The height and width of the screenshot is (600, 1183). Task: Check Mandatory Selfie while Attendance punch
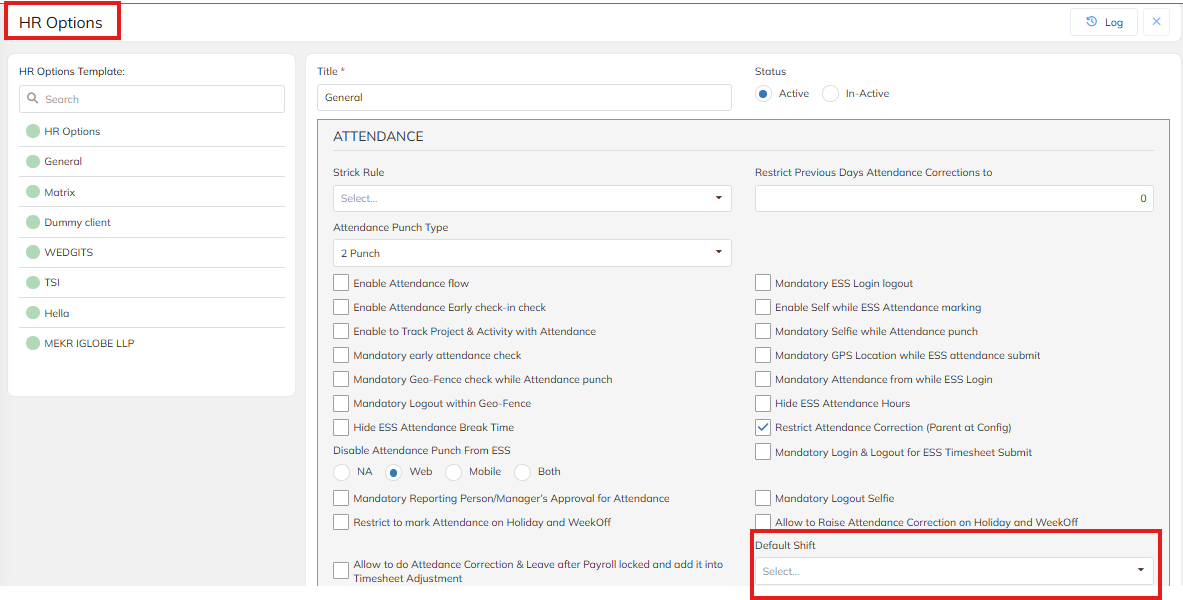tap(763, 331)
